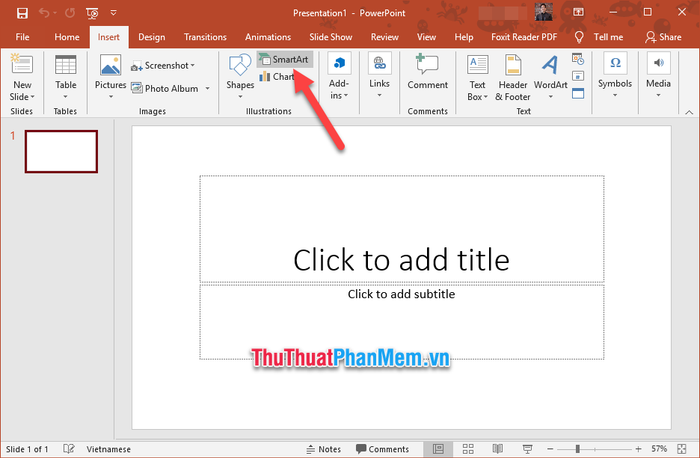Open the Animations tab
Screen dimensions: 700x458
pyautogui.click(x=268, y=37)
